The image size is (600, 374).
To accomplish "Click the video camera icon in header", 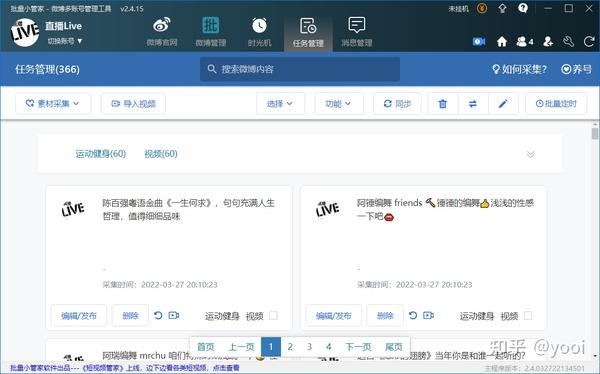I will pyautogui.click(x=479, y=41).
